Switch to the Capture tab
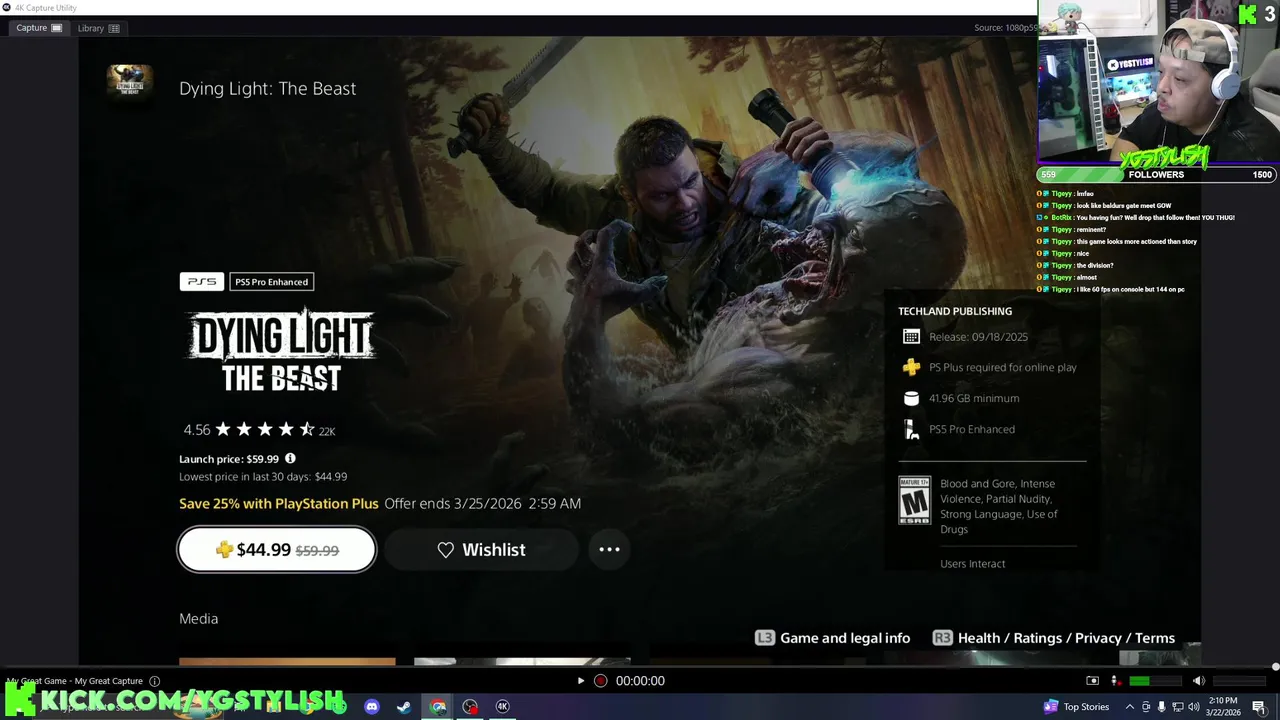The height and width of the screenshot is (720, 1280). point(39,28)
